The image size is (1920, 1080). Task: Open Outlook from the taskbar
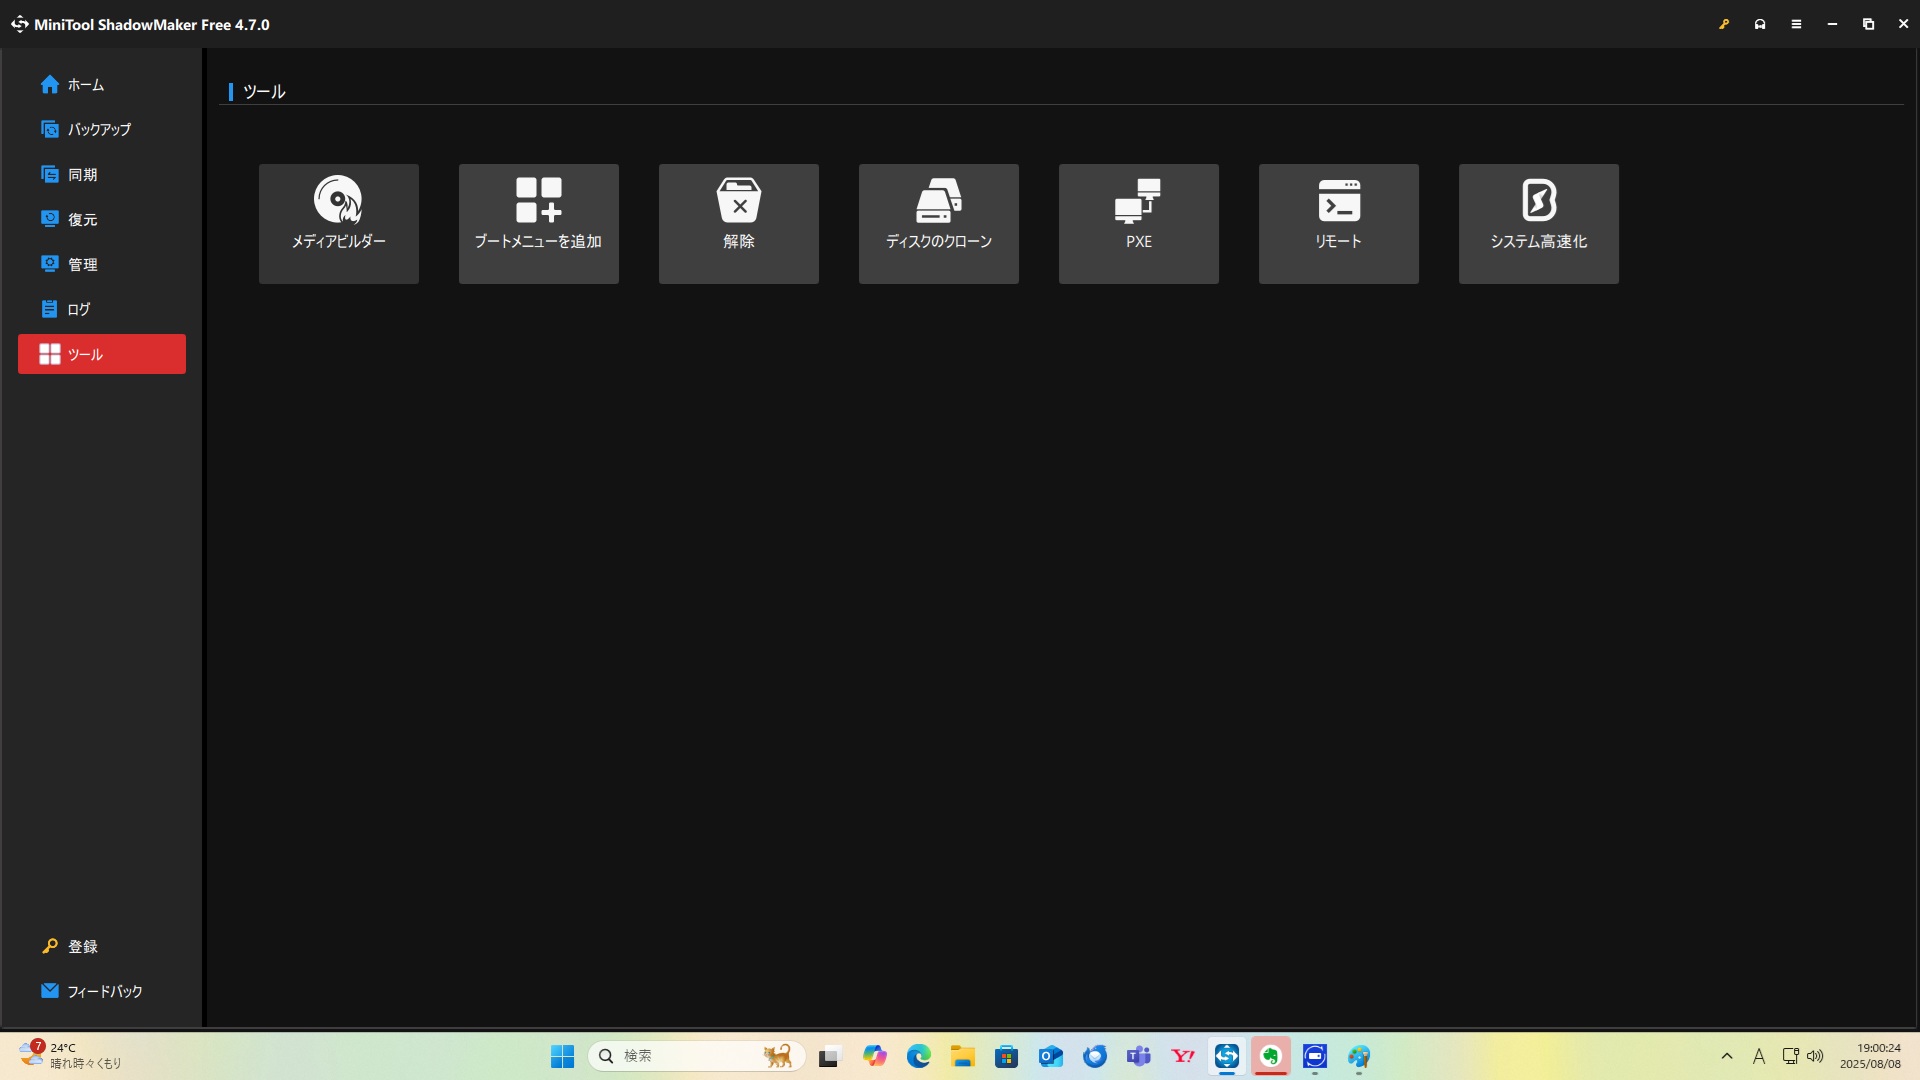[x=1051, y=1056]
